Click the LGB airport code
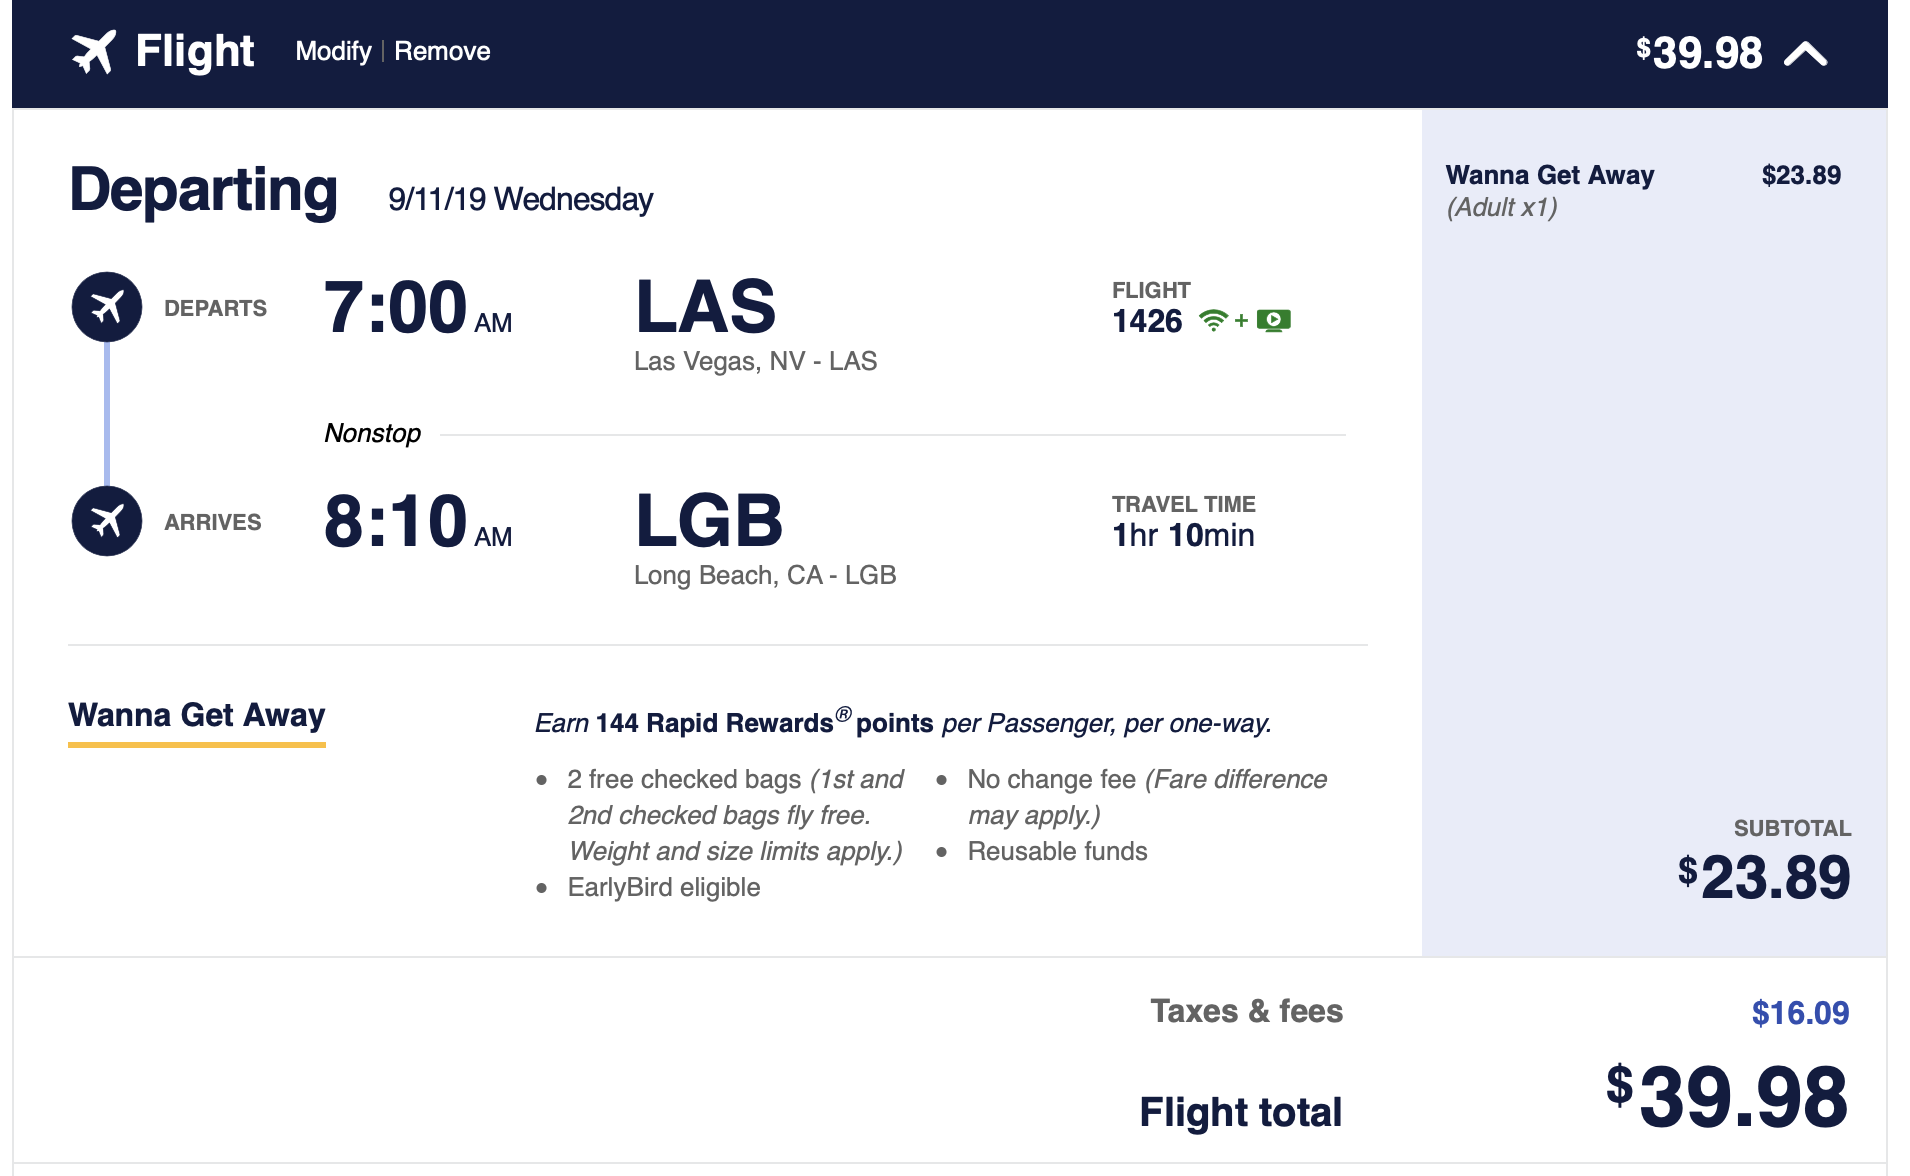This screenshot has width=1910, height=1176. pos(709,521)
